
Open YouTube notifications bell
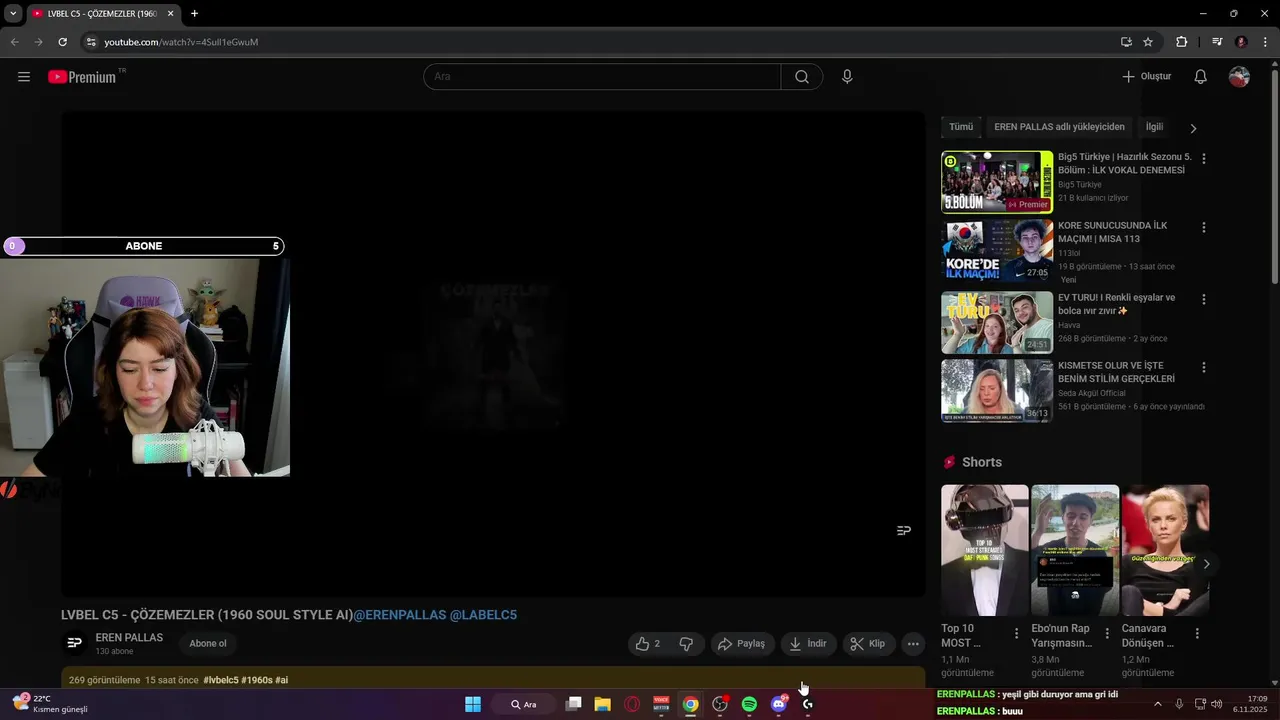pyautogui.click(x=1201, y=77)
